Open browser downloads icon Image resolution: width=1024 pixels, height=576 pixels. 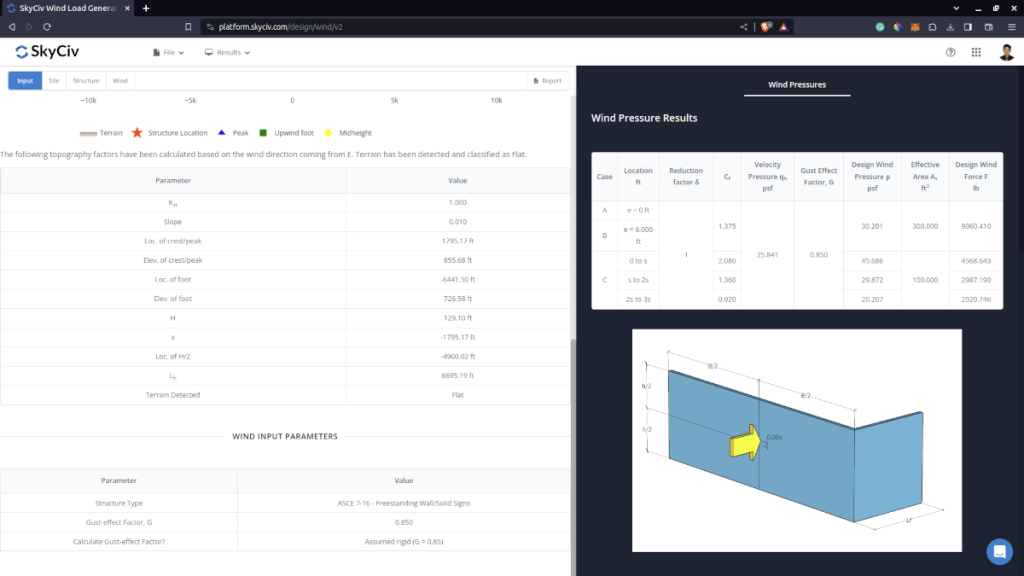pyautogui.click(x=950, y=26)
